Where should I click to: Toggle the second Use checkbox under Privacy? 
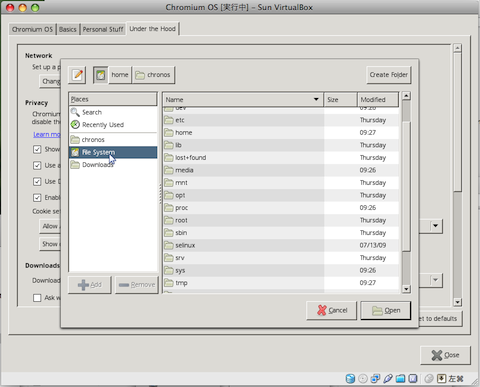pos(37,181)
